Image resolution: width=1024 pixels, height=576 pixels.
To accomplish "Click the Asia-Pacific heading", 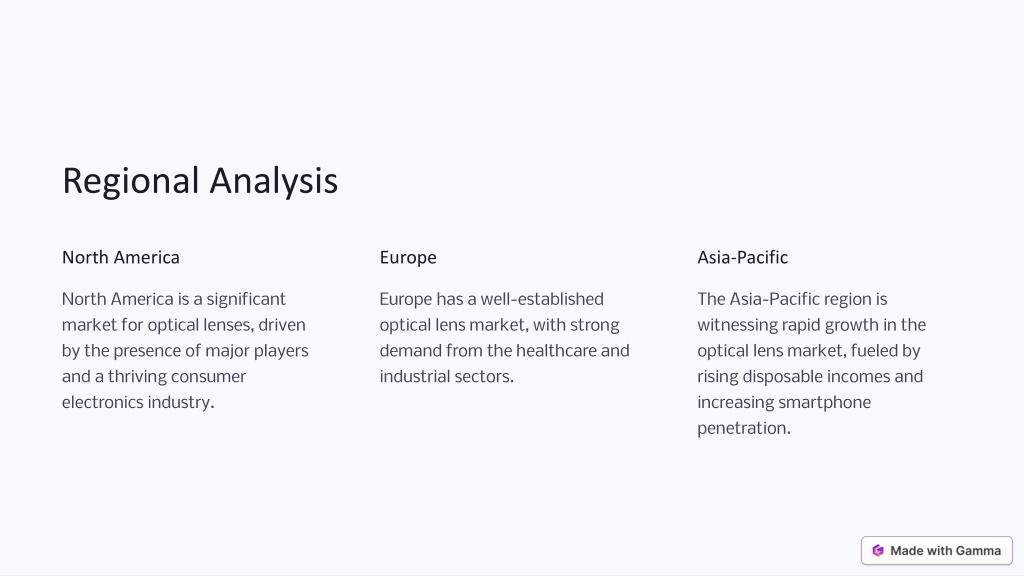I will click(743, 257).
